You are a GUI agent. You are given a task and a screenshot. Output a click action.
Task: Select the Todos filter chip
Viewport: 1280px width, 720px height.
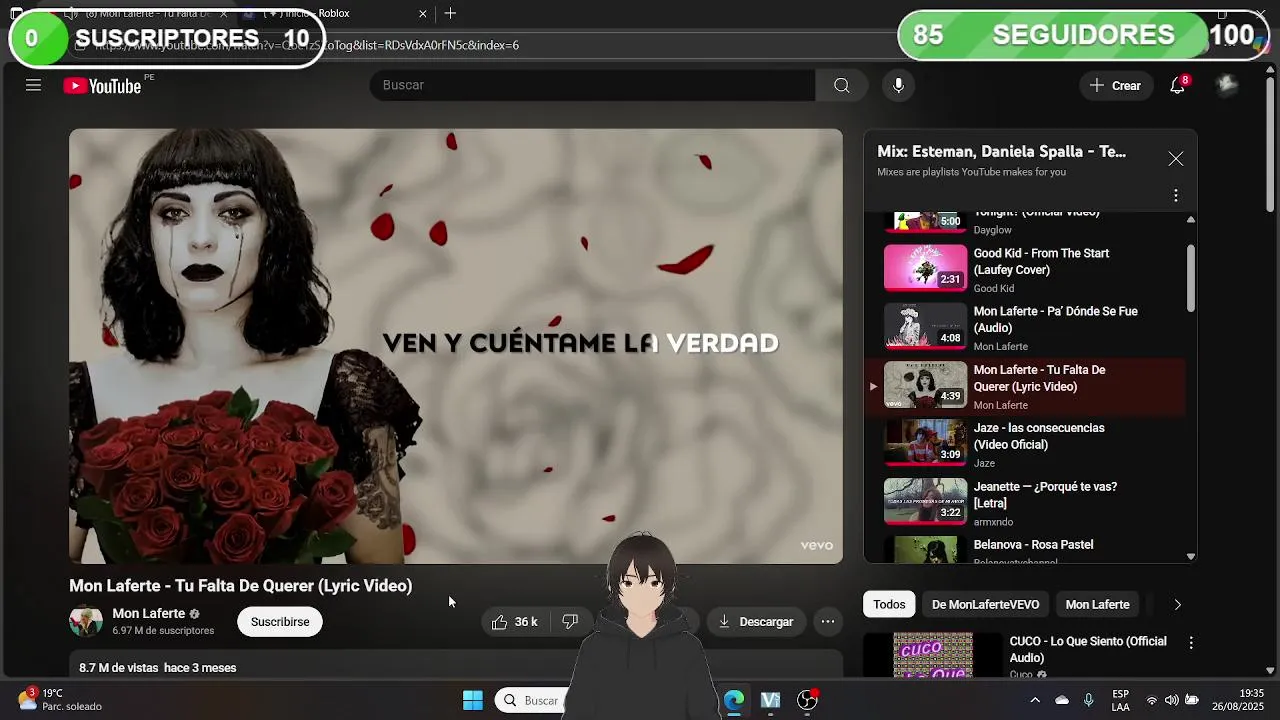coord(889,604)
